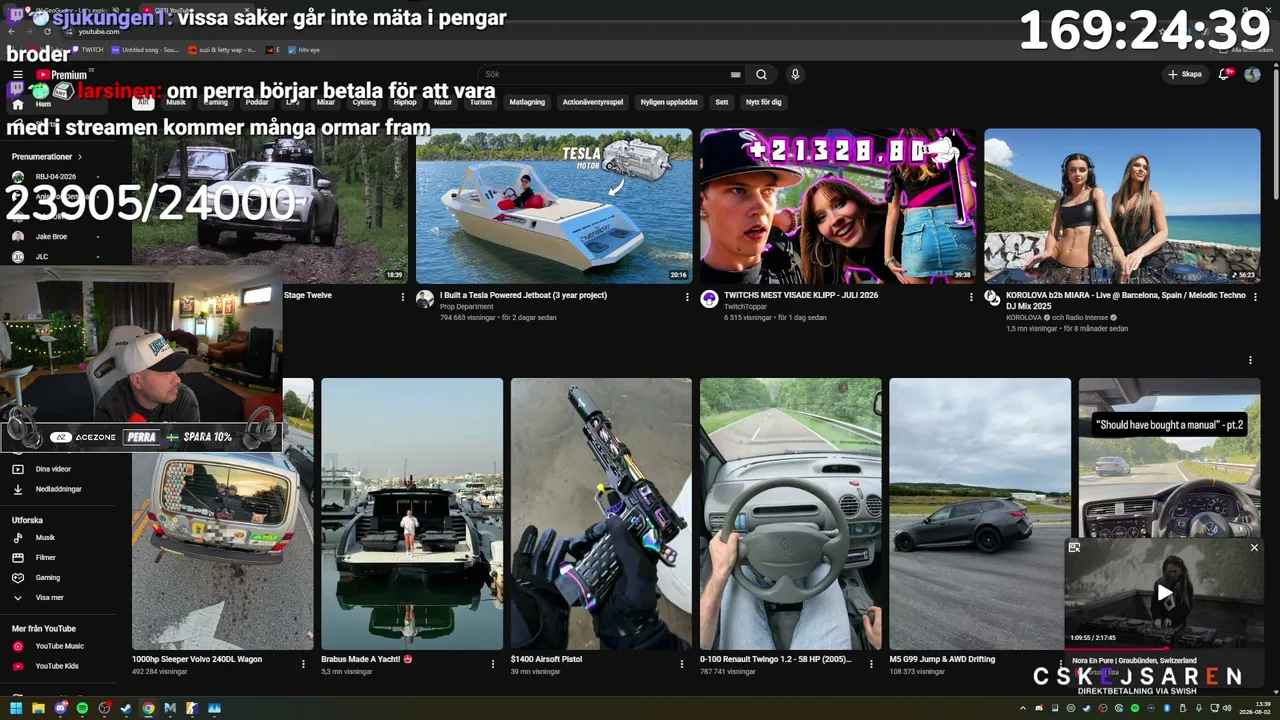Viewport: 1280px width, 720px height.
Task: Open the RBJ-04-2026 subscription entry
Action: tap(56, 177)
